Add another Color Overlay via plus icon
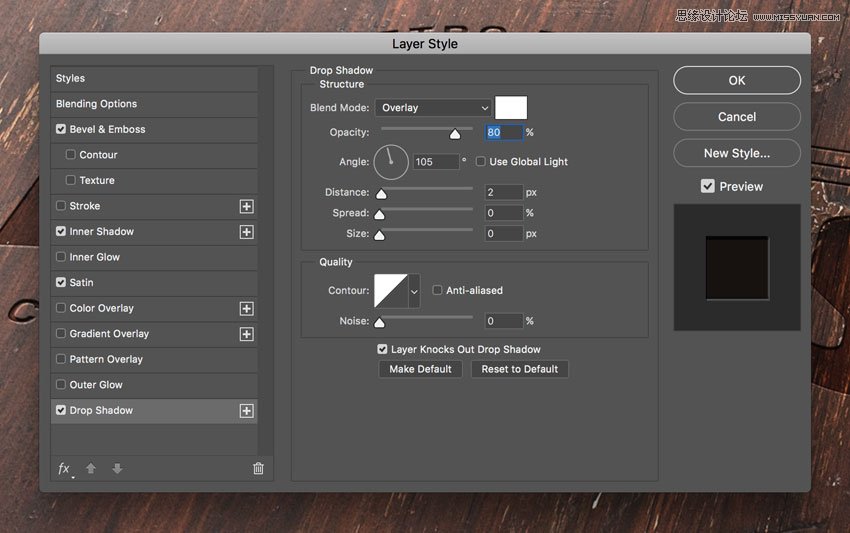The image size is (850, 533). click(246, 309)
